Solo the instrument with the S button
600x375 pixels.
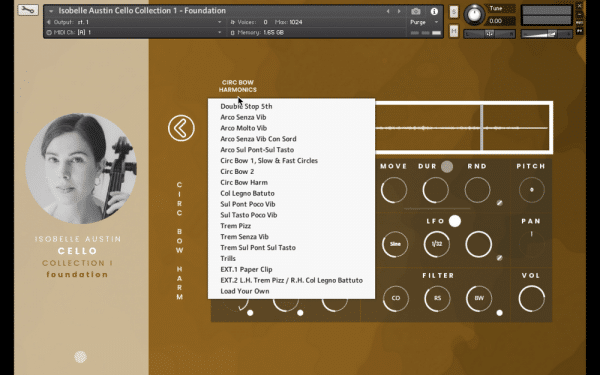pyautogui.click(x=453, y=12)
